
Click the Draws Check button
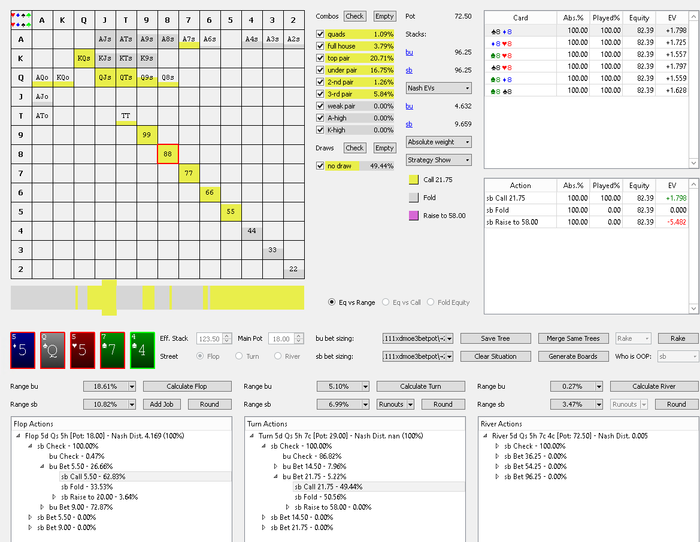[355, 148]
